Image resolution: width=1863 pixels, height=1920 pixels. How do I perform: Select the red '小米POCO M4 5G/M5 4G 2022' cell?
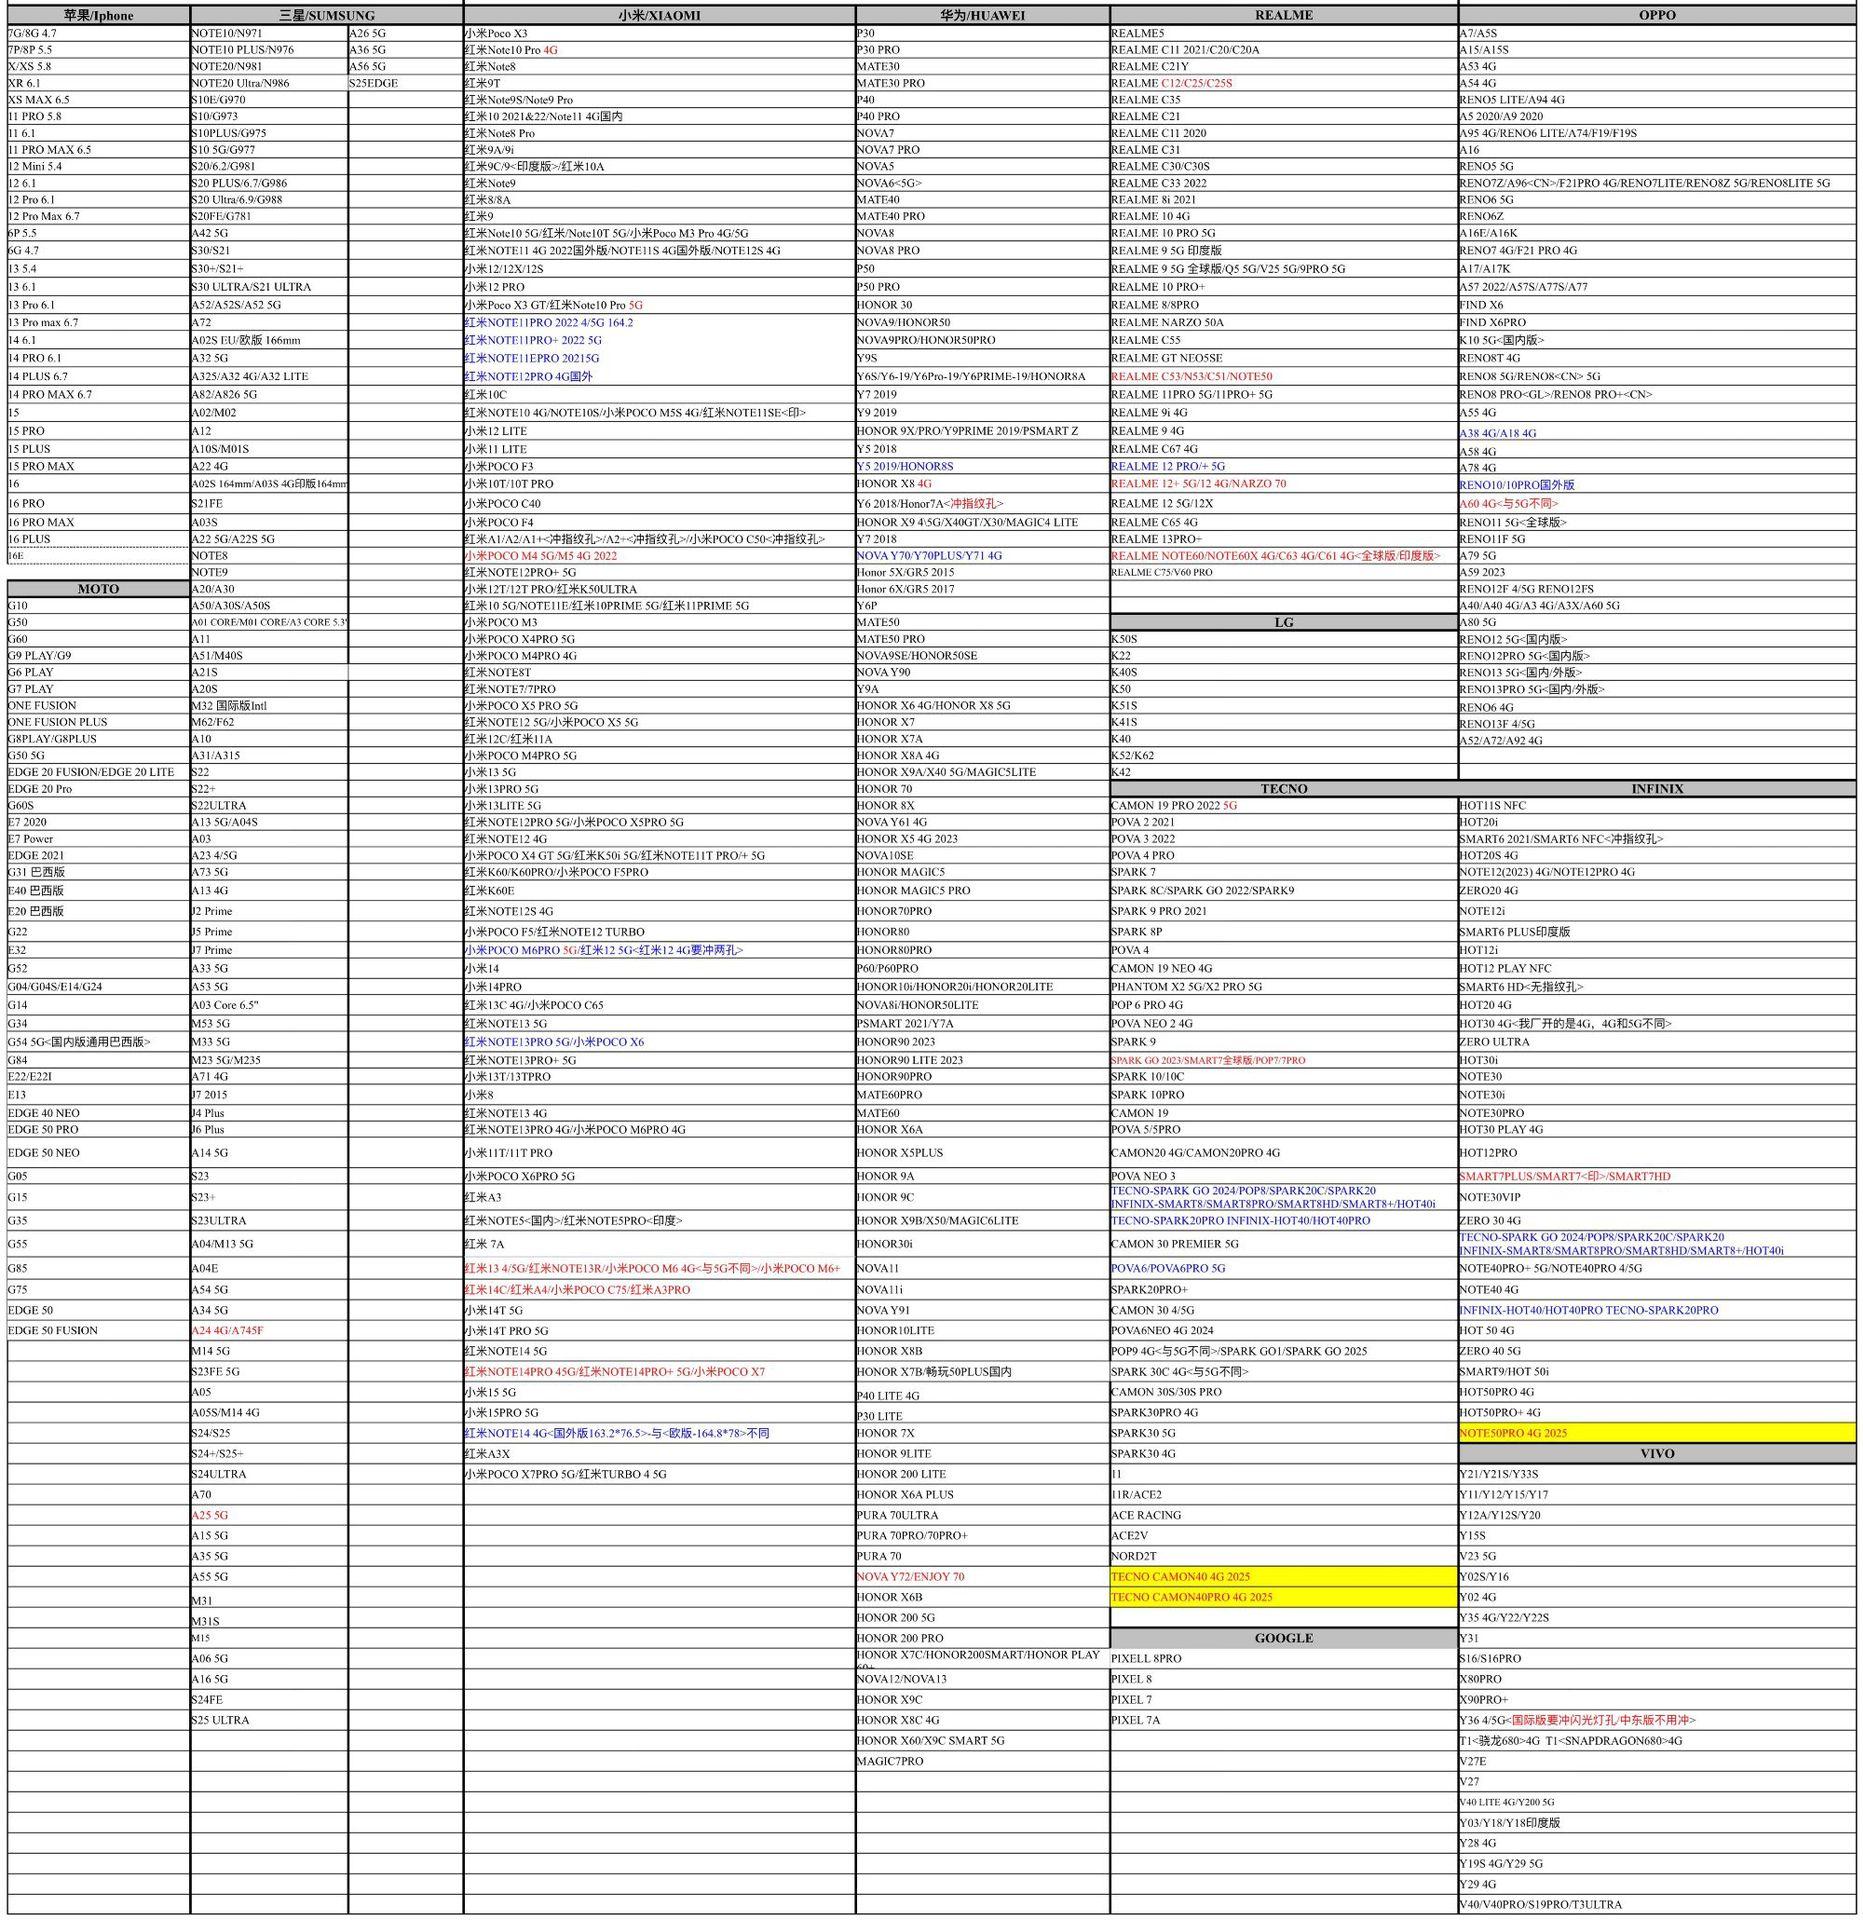[659, 555]
